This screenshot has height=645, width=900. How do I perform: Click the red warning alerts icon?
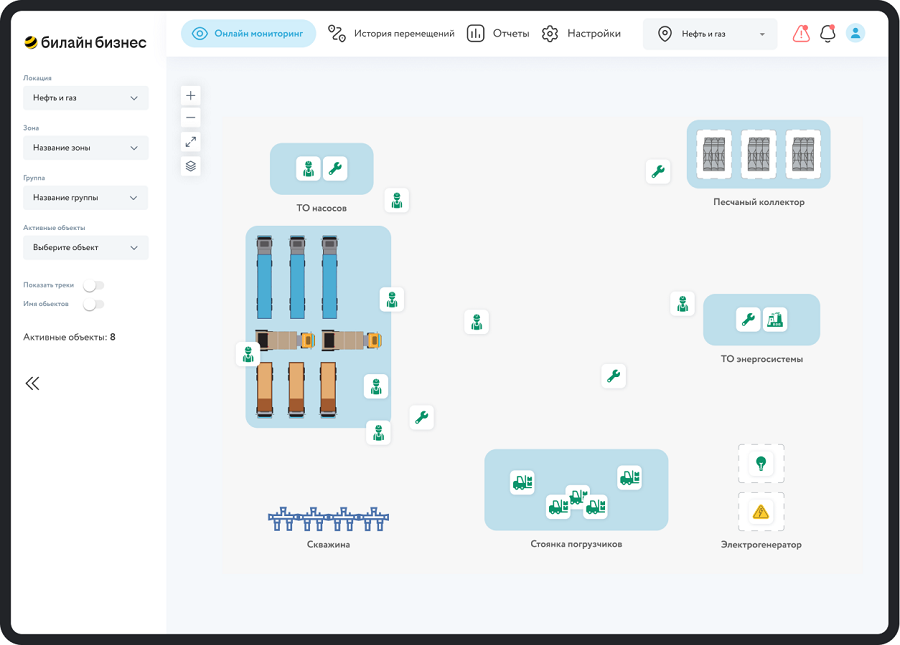coord(801,34)
